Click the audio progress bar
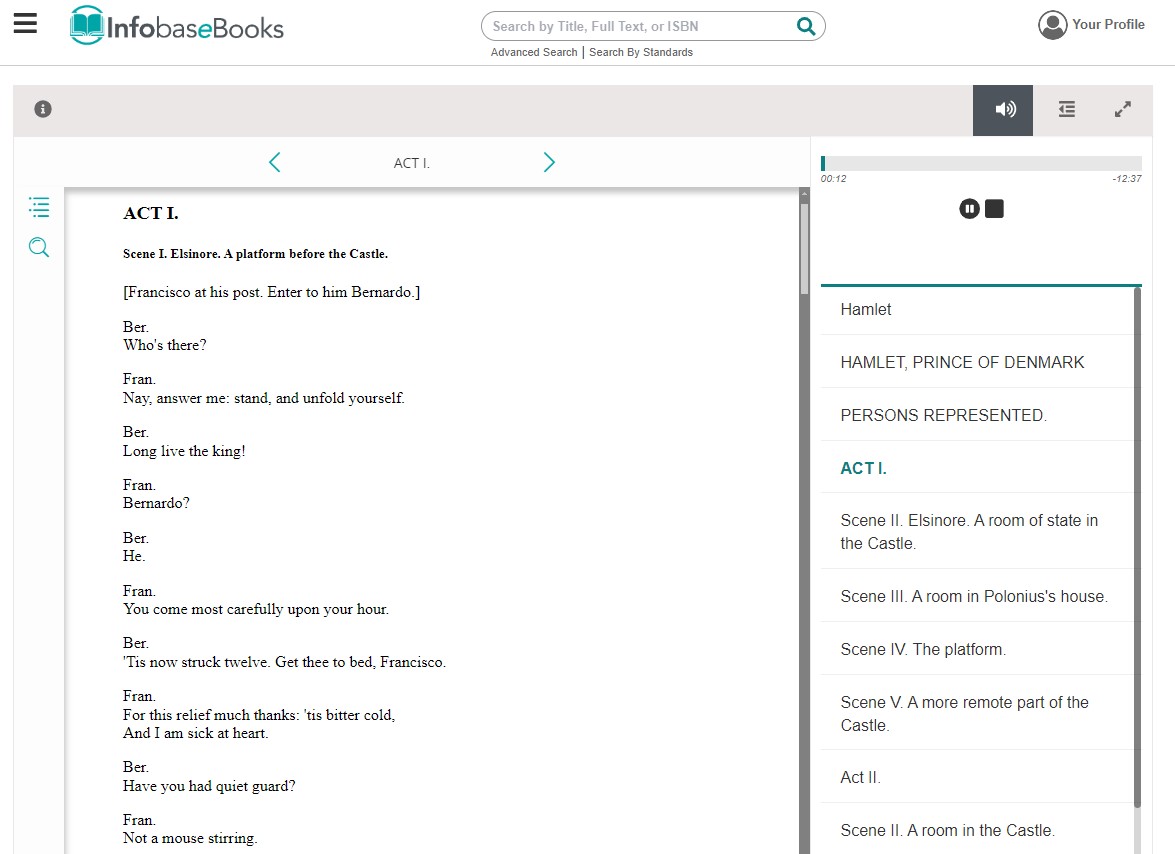This screenshot has width=1175, height=854. coord(981,163)
